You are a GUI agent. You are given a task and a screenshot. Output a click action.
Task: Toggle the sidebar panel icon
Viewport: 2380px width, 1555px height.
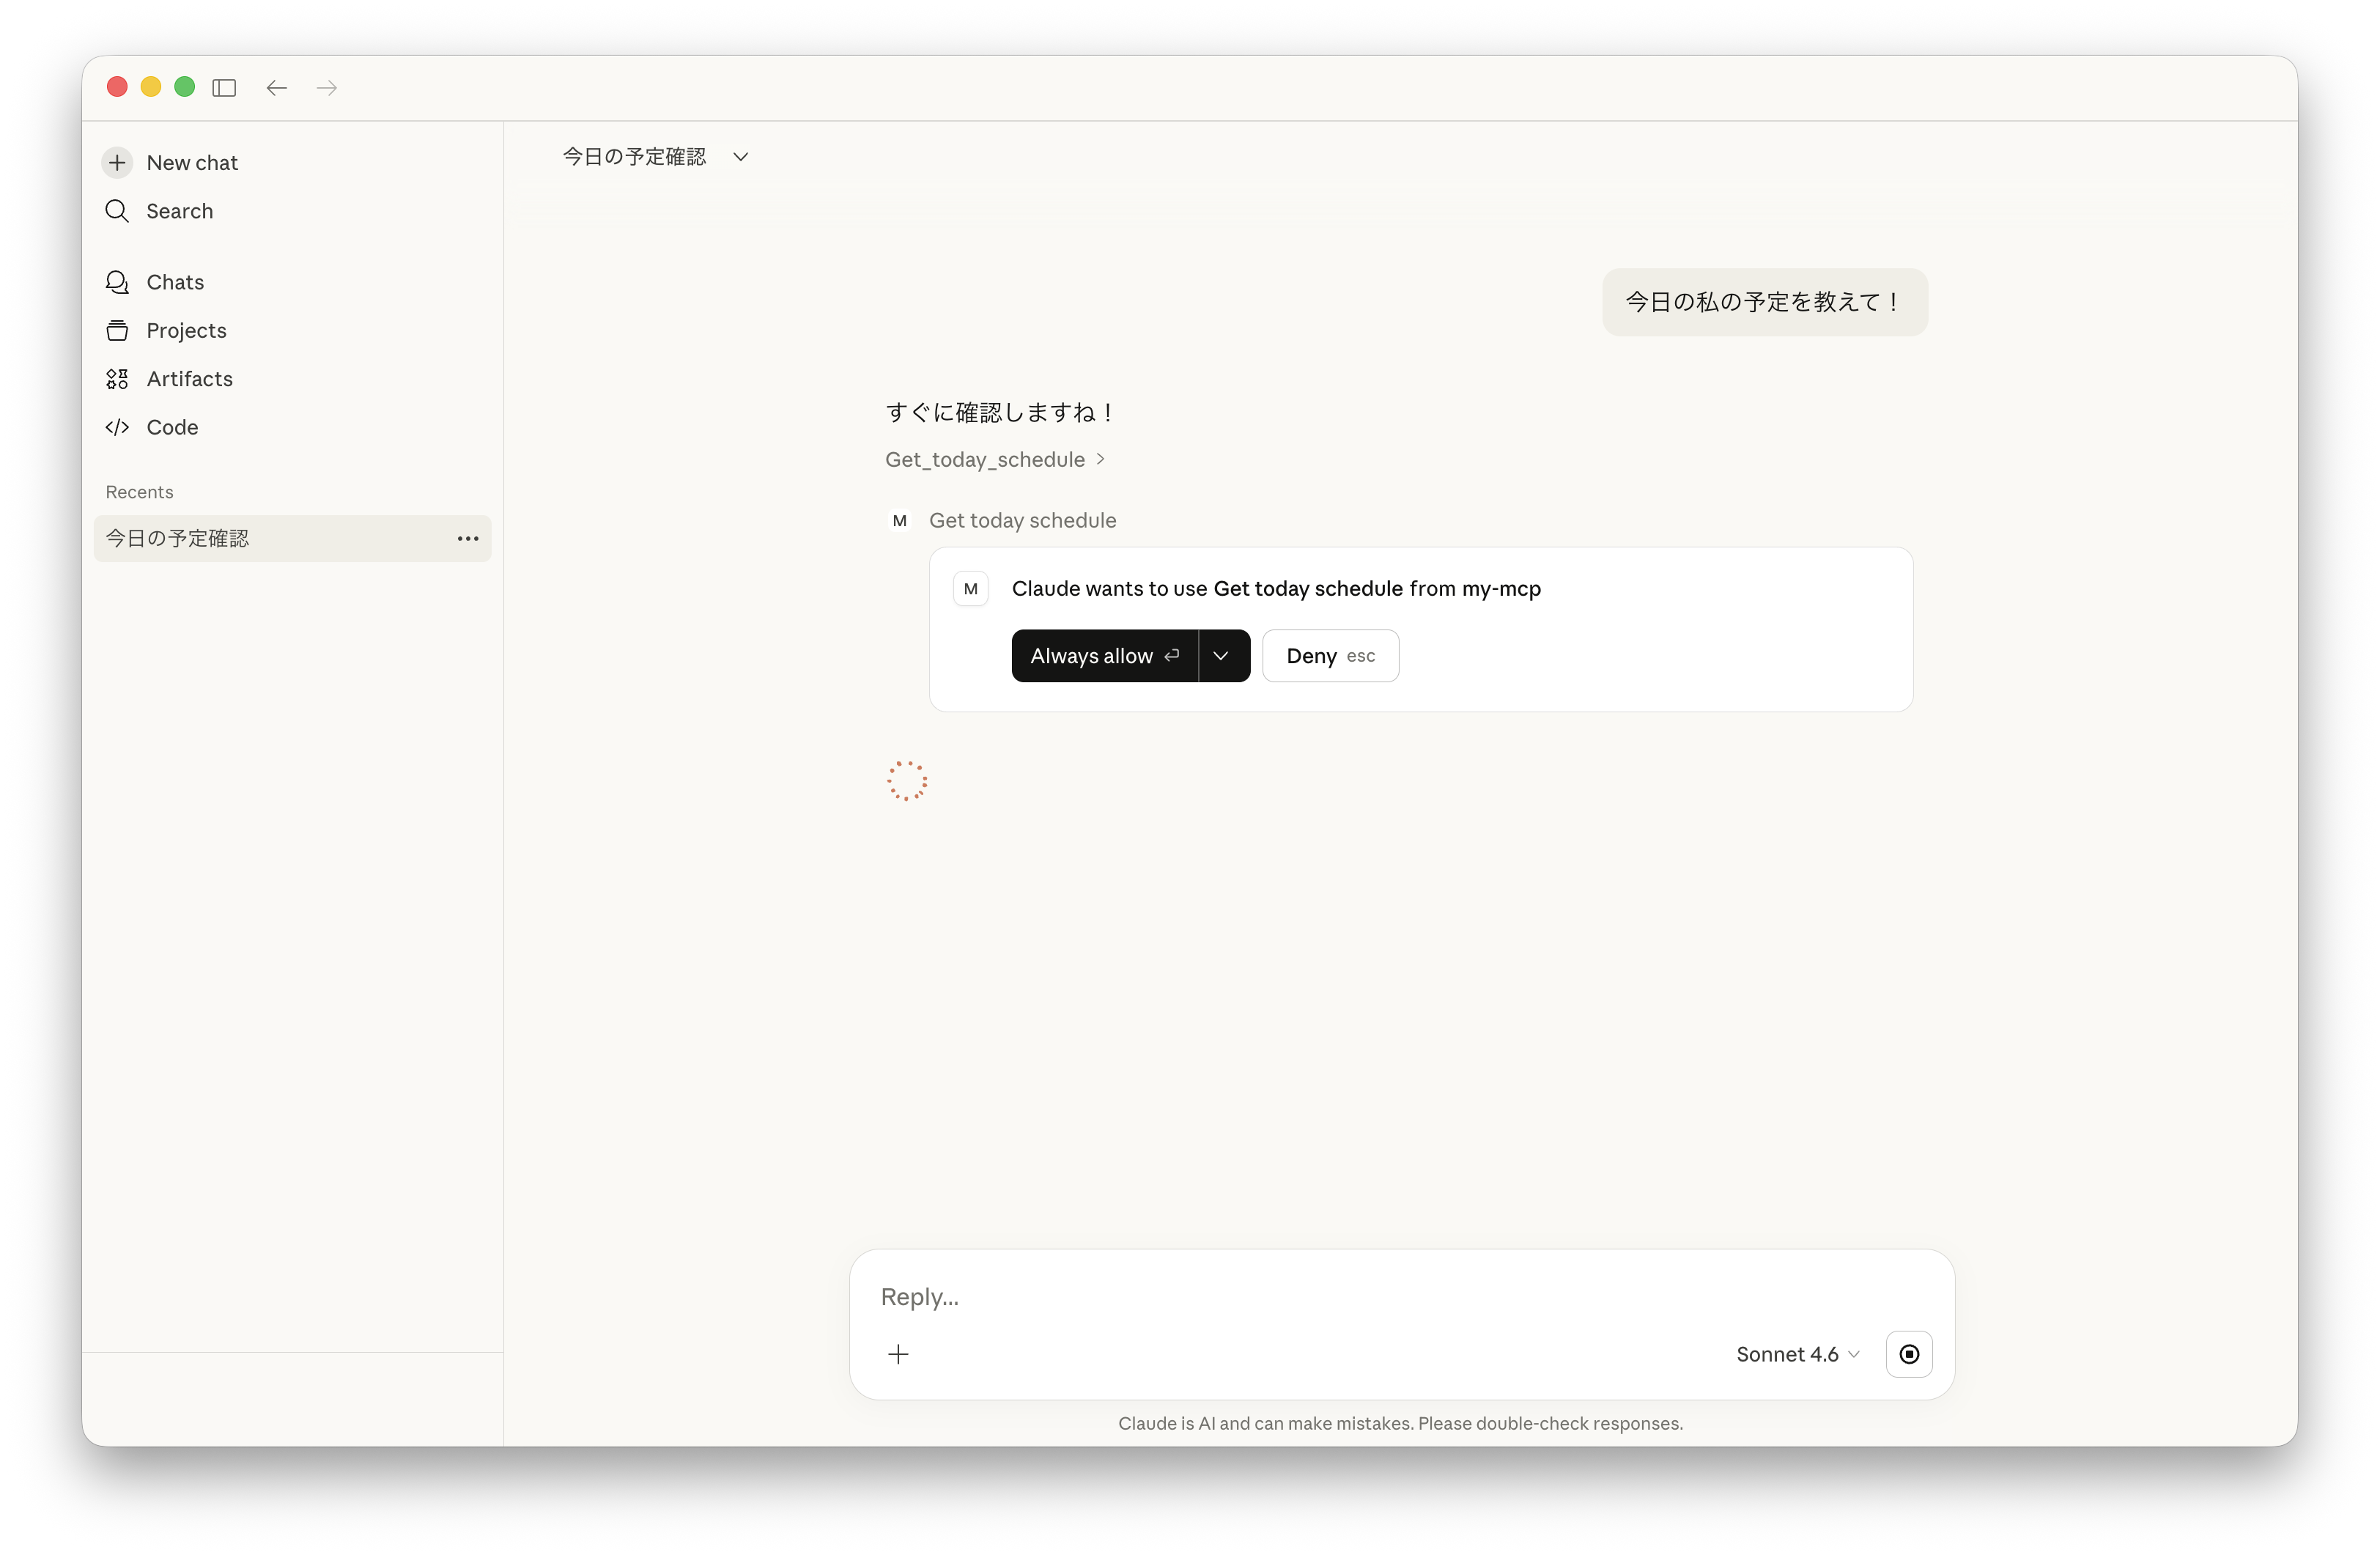(x=224, y=88)
